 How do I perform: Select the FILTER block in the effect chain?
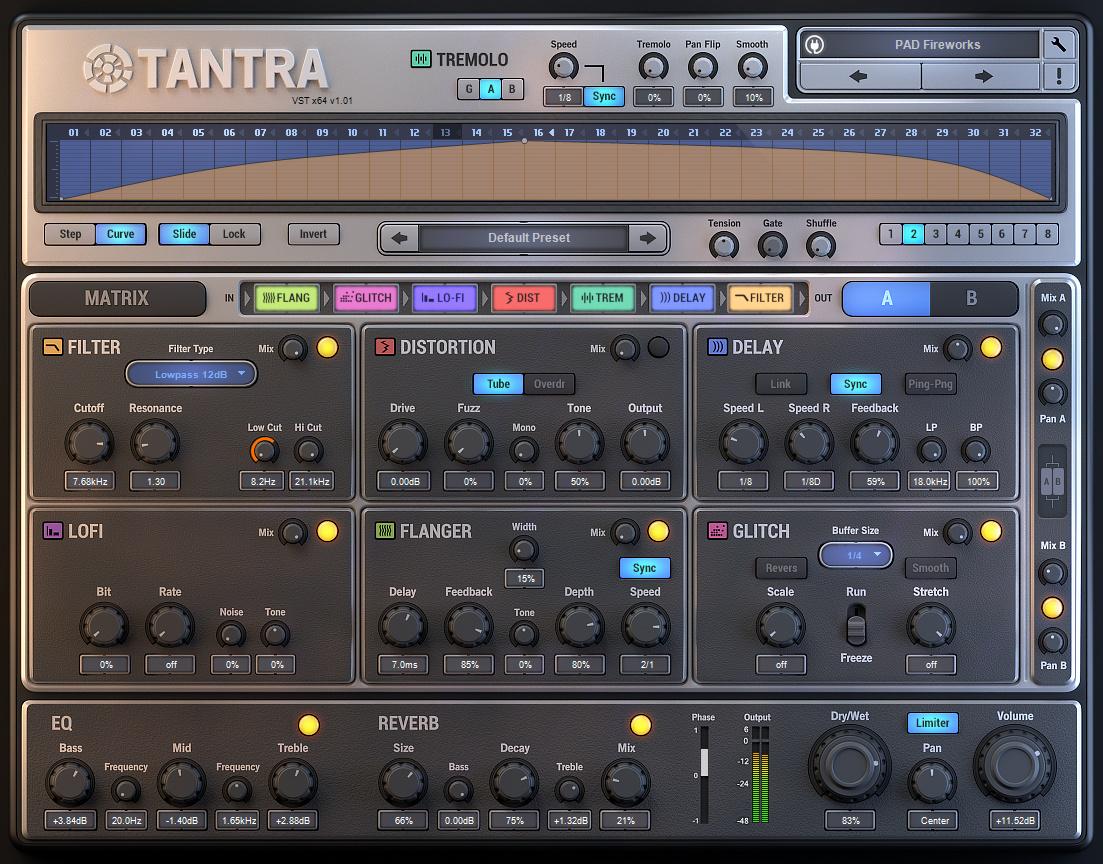[x=760, y=298]
